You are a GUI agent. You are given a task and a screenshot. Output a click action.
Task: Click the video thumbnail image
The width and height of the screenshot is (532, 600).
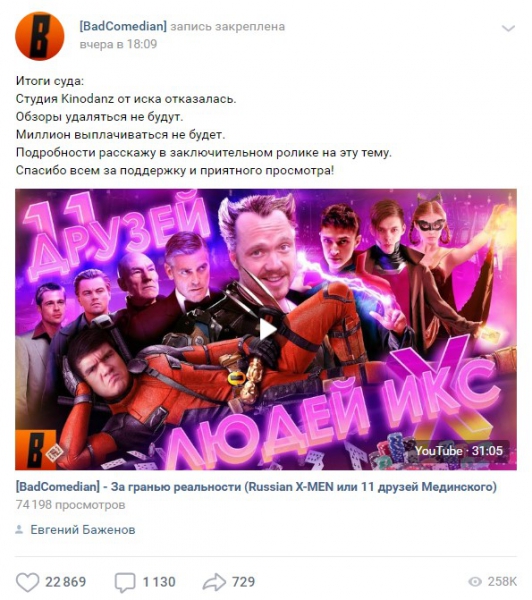(x=266, y=329)
